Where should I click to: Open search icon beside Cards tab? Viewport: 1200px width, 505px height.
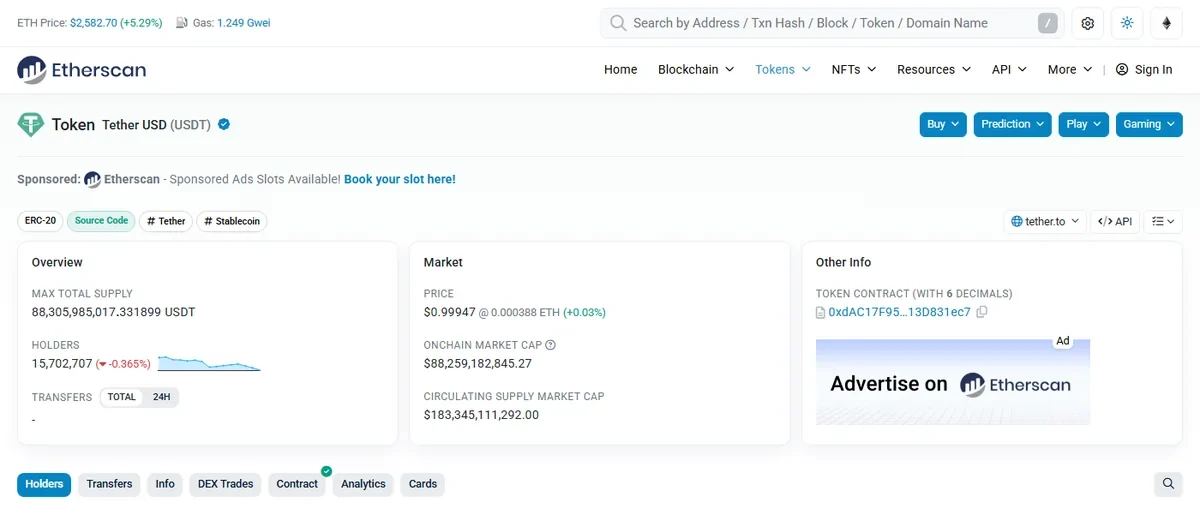(x=1168, y=484)
